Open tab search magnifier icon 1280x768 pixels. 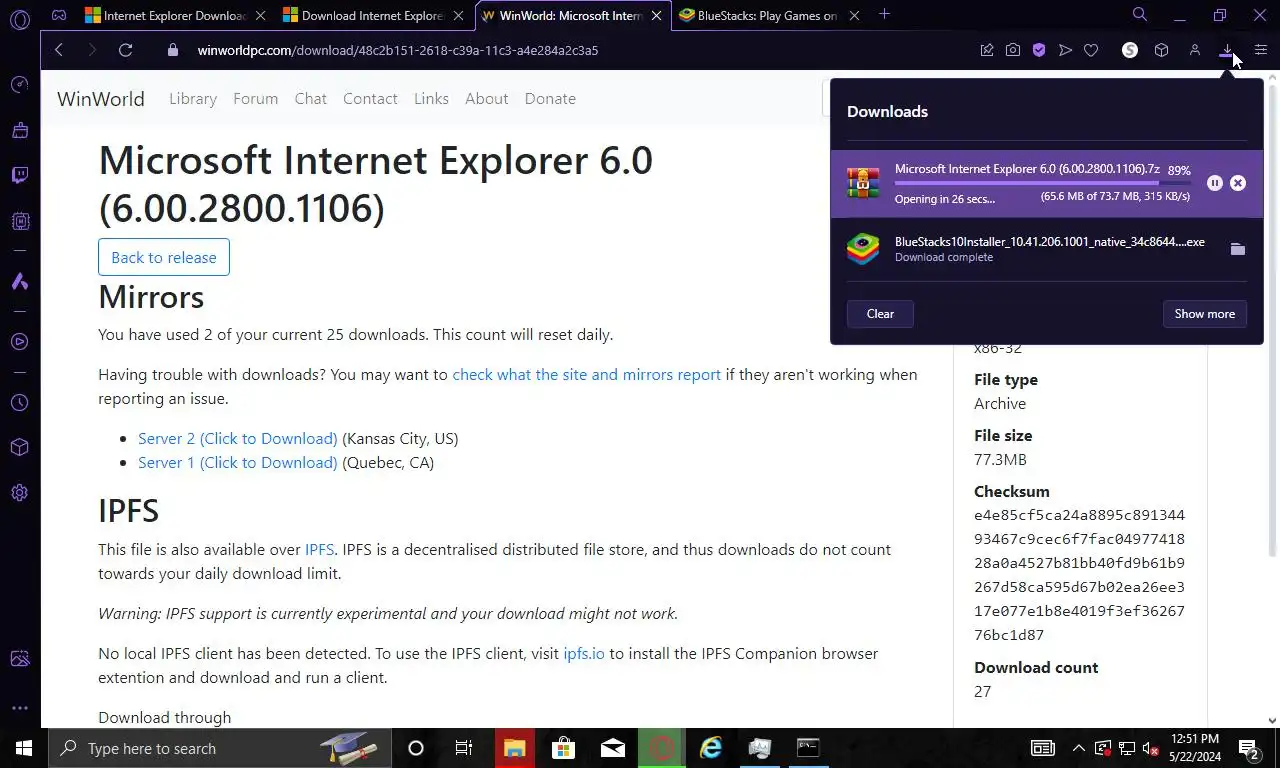point(1139,15)
